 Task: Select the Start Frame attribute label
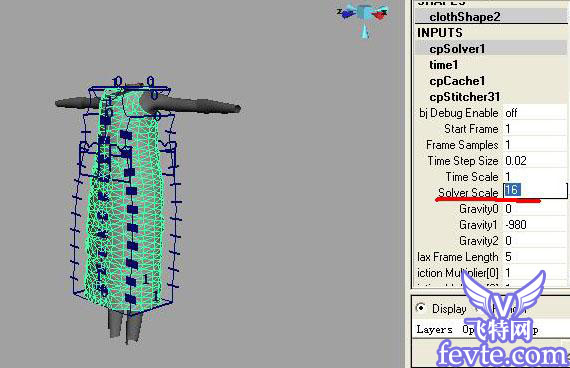[471, 129]
